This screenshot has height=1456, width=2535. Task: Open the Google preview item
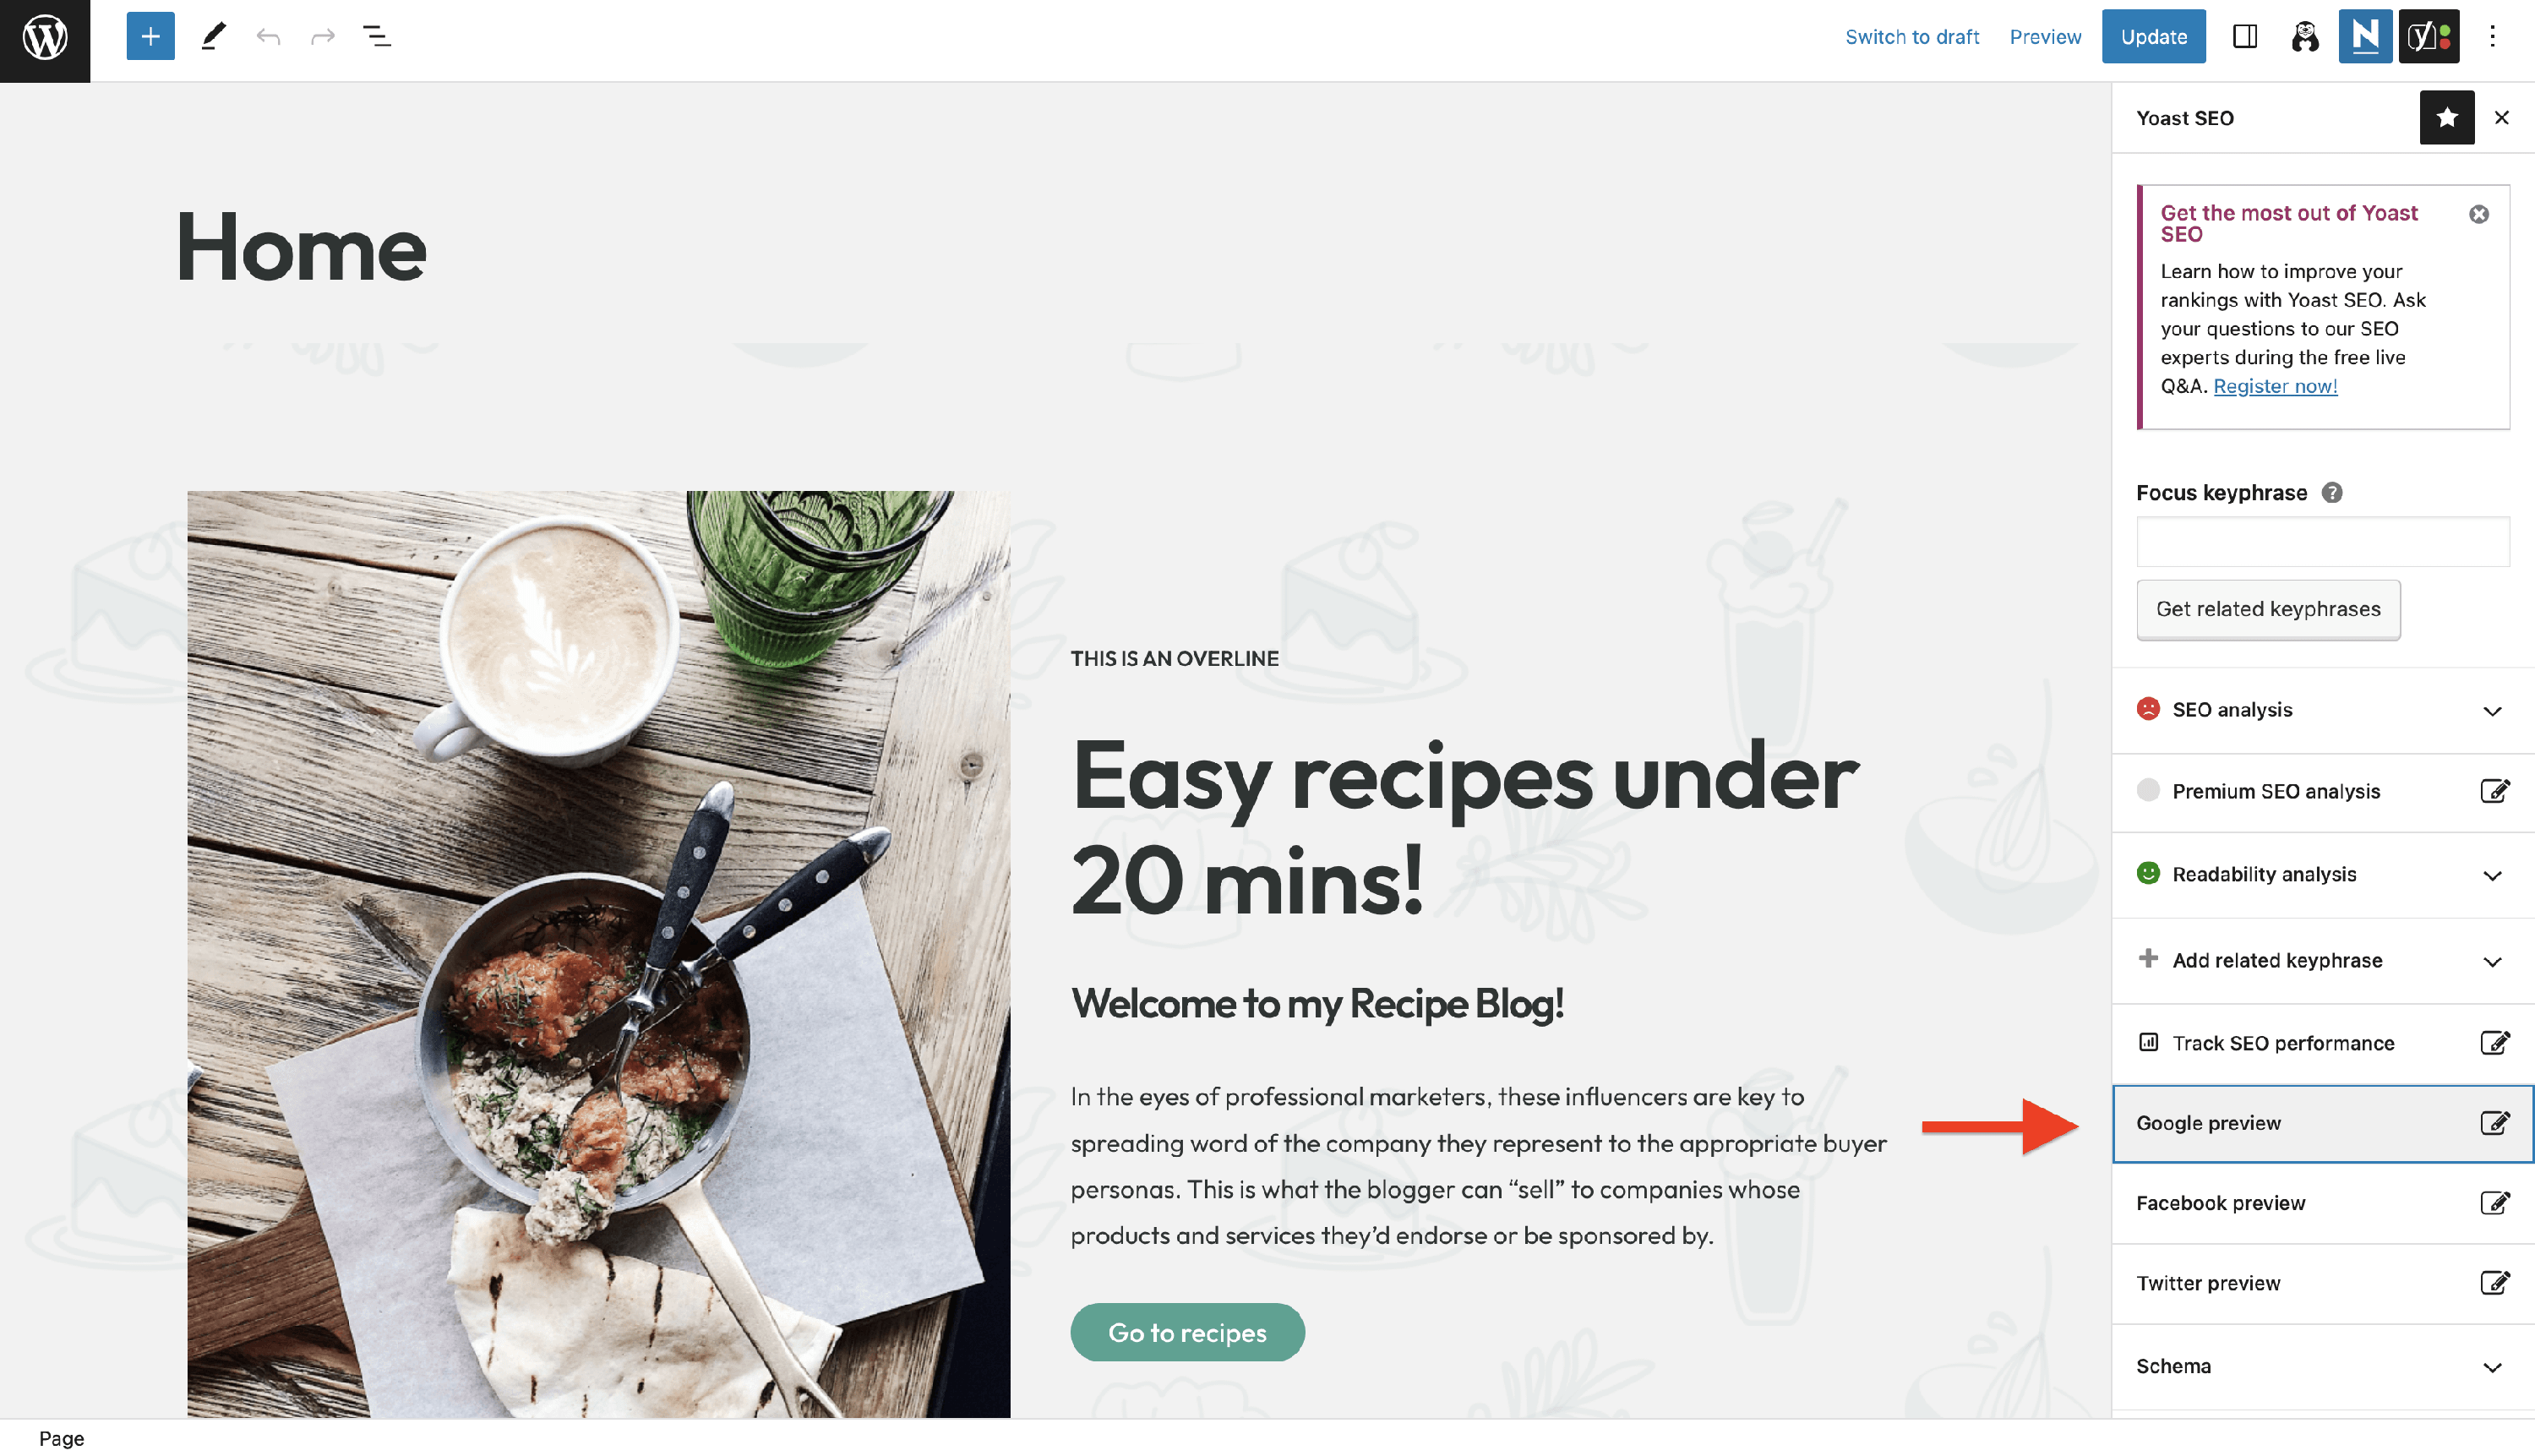2322,1123
